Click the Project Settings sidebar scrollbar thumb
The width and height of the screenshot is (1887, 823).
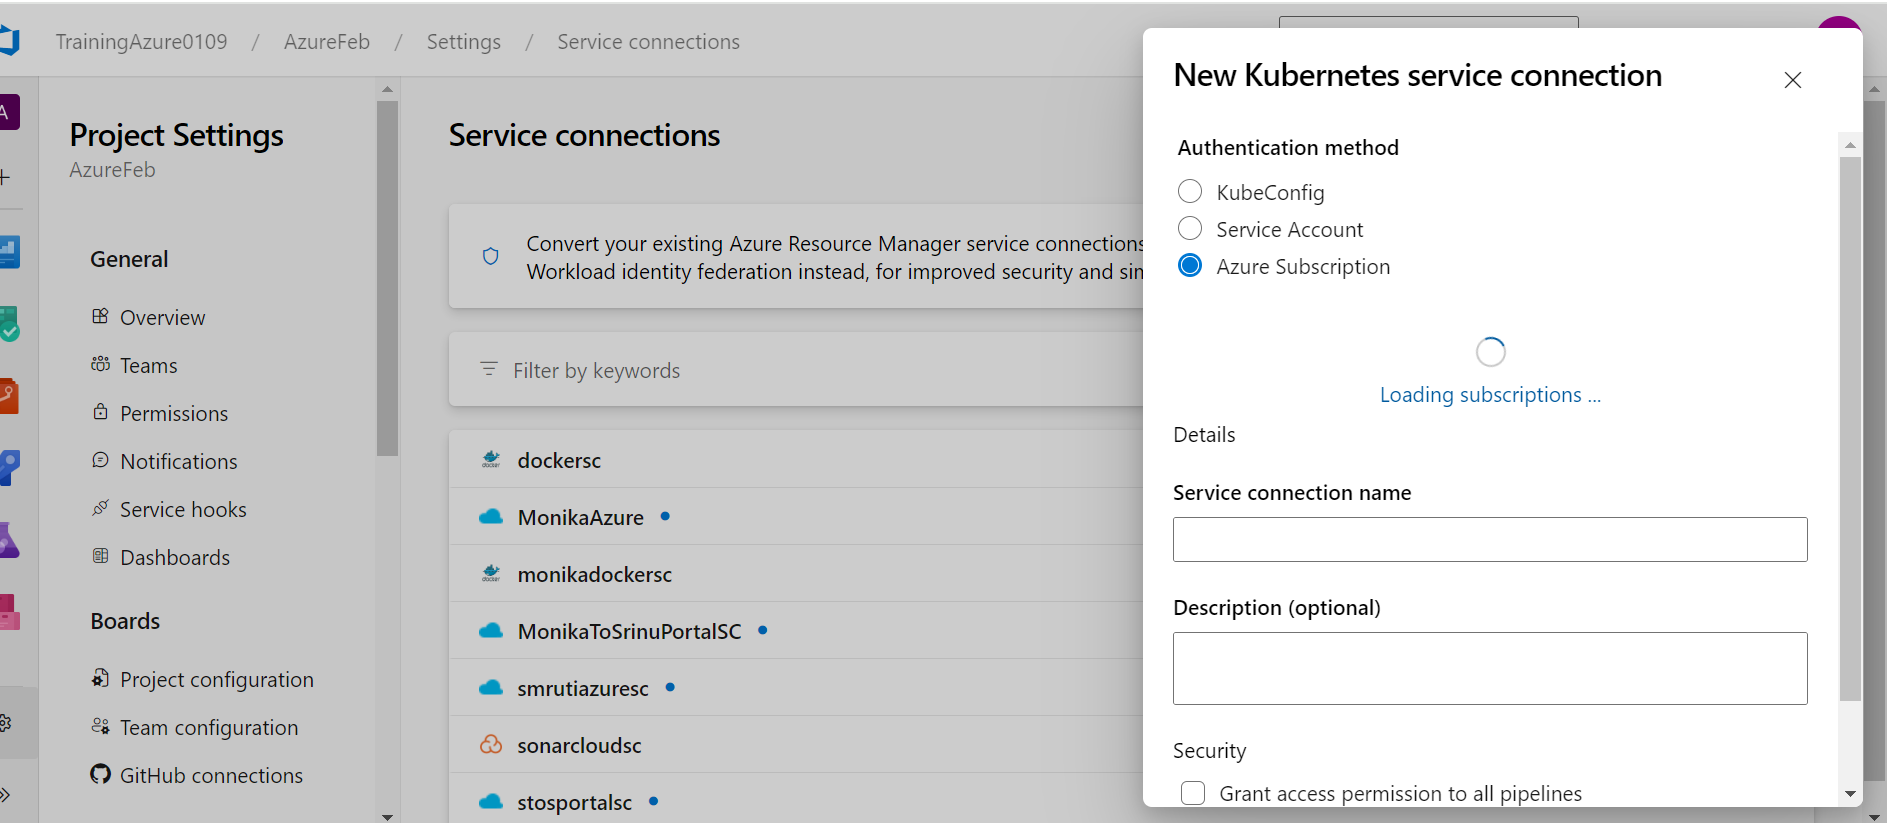pos(387,278)
